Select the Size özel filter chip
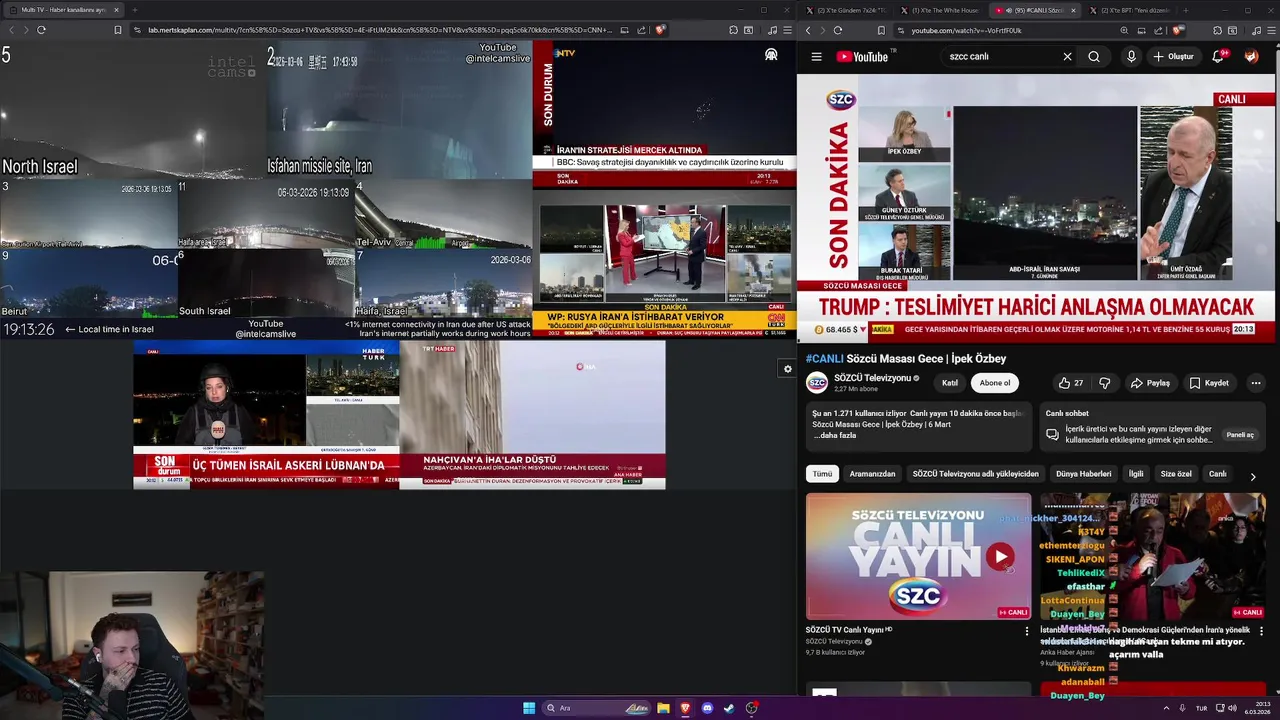This screenshot has width=1280, height=720. point(1176,474)
